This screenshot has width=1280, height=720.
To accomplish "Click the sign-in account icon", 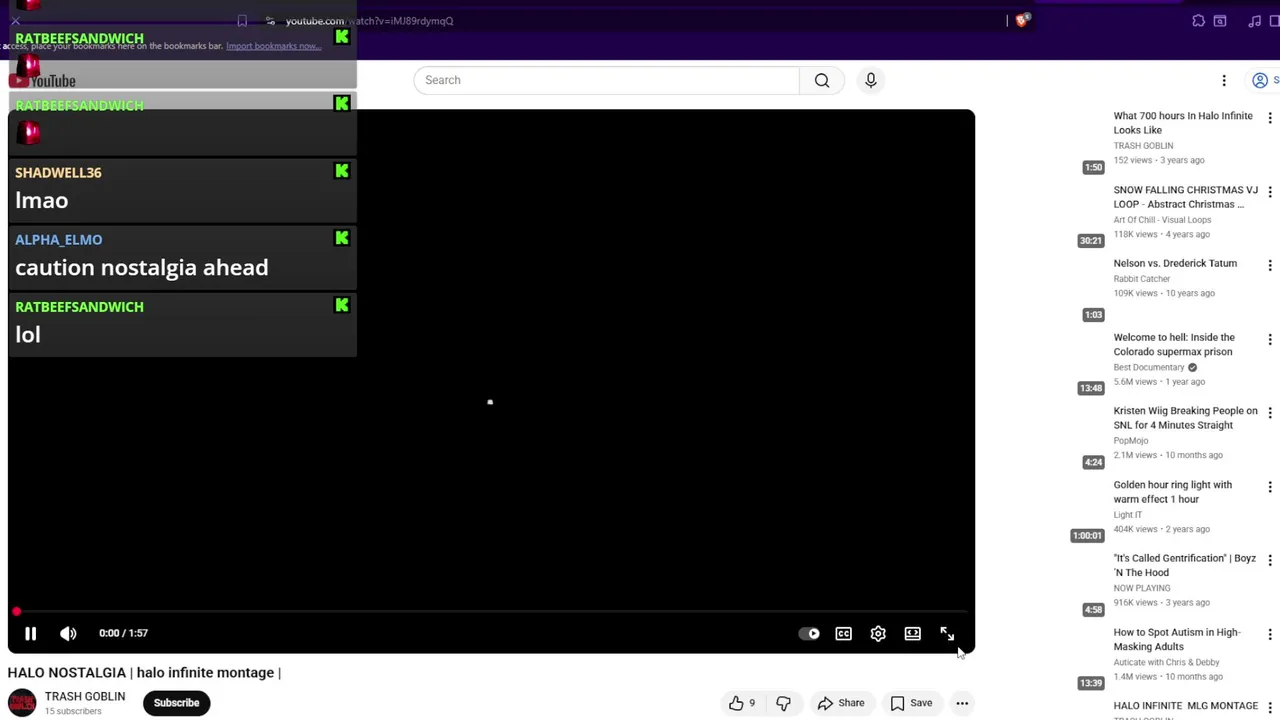I will [x=1260, y=80].
